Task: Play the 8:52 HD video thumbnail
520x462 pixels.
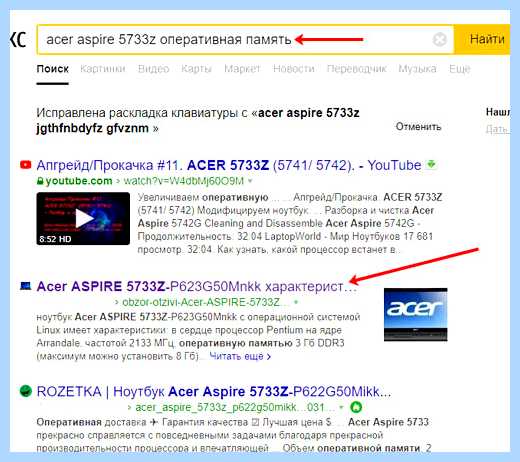Action: pos(83,219)
